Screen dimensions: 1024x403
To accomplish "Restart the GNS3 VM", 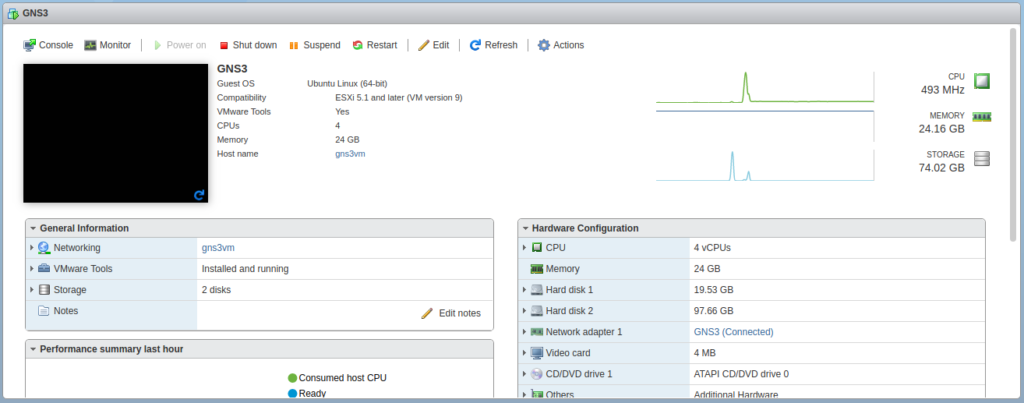I will [374, 45].
